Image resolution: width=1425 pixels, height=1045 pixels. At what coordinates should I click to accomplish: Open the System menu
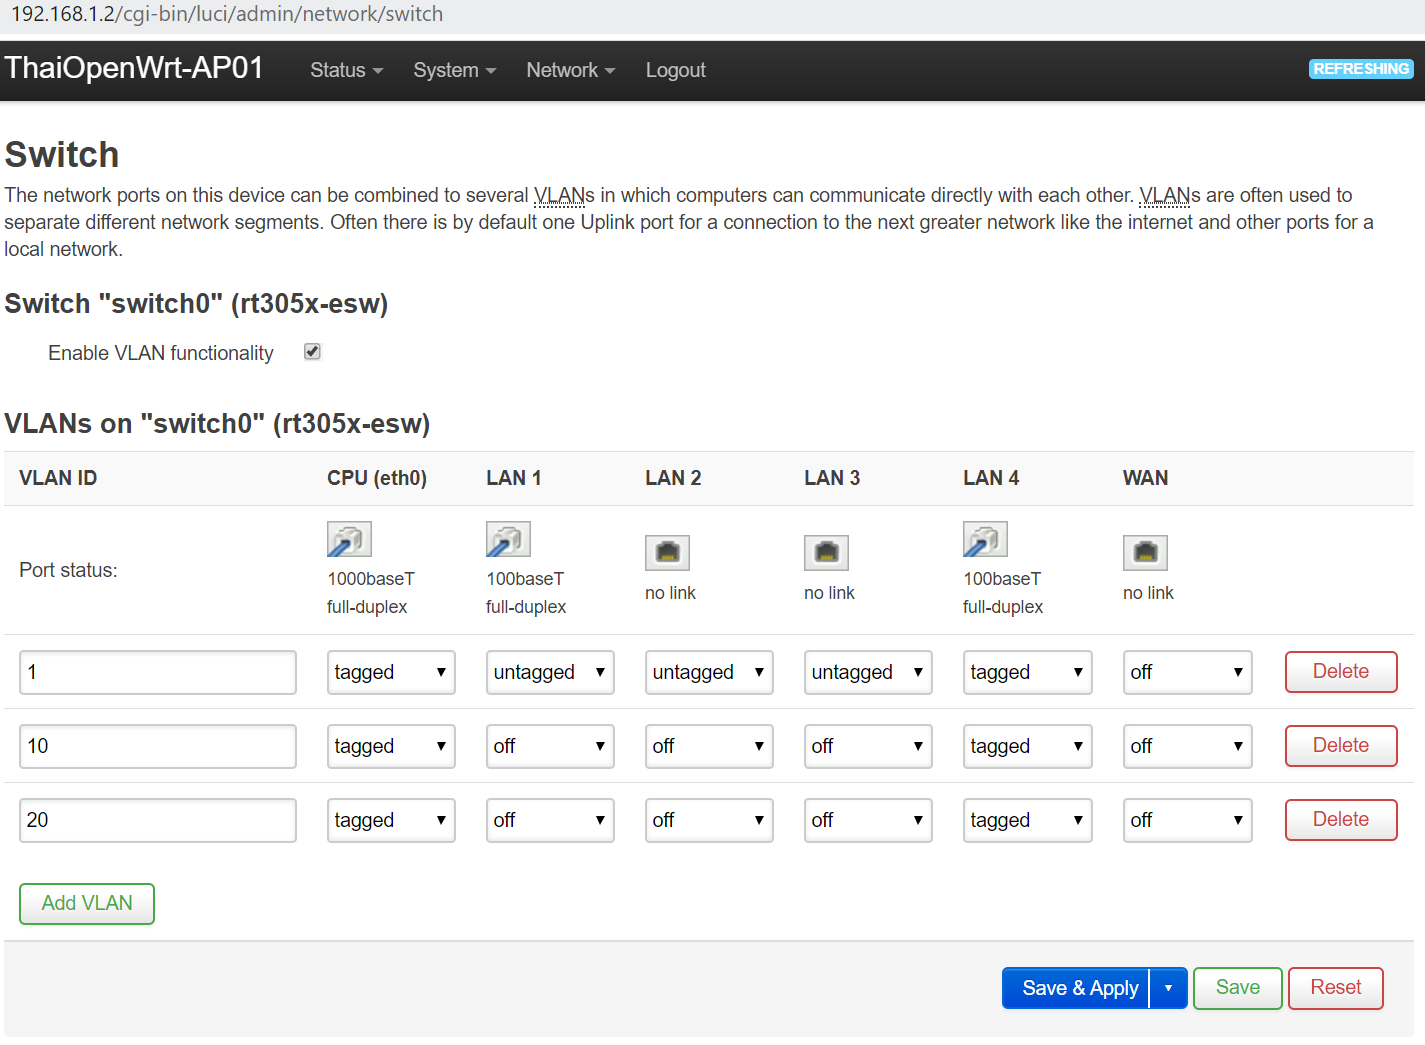point(454,70)
